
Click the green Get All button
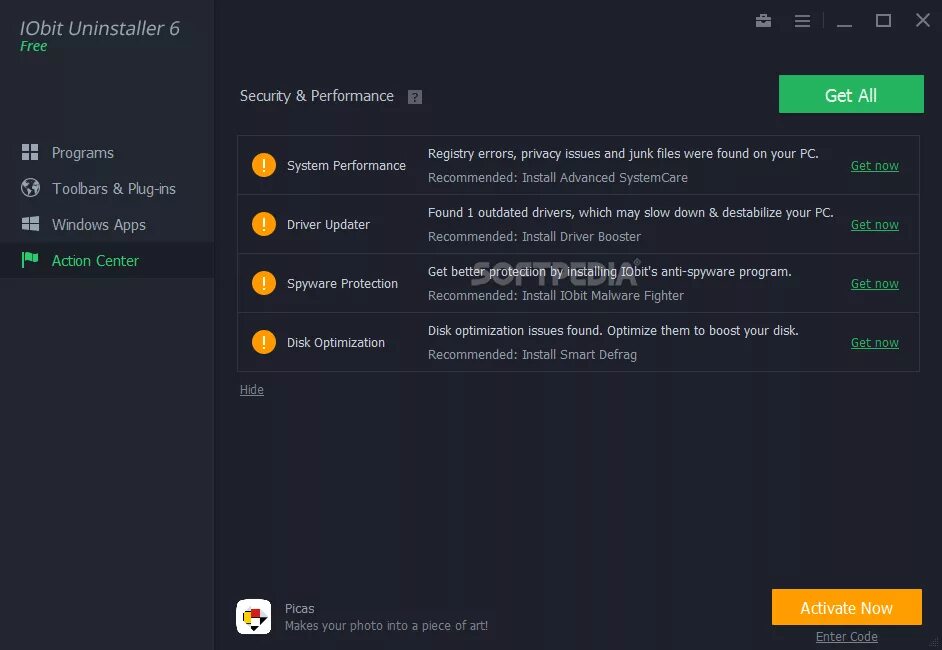coord(851,94)
